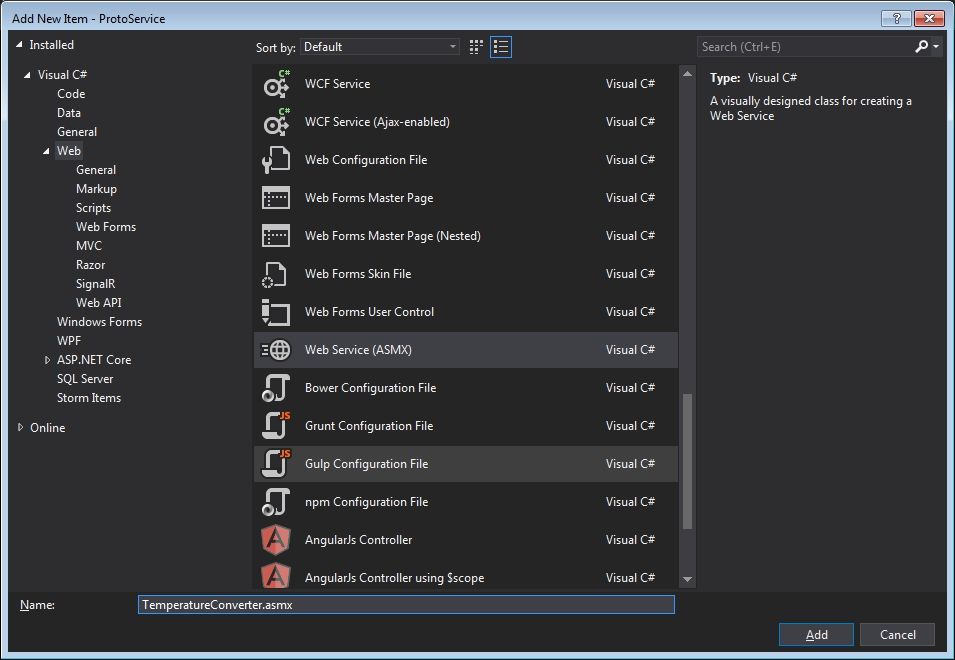Select Data category in the tree
The width and height of the screenshot is (955, 660).
(x=69, y=113)
